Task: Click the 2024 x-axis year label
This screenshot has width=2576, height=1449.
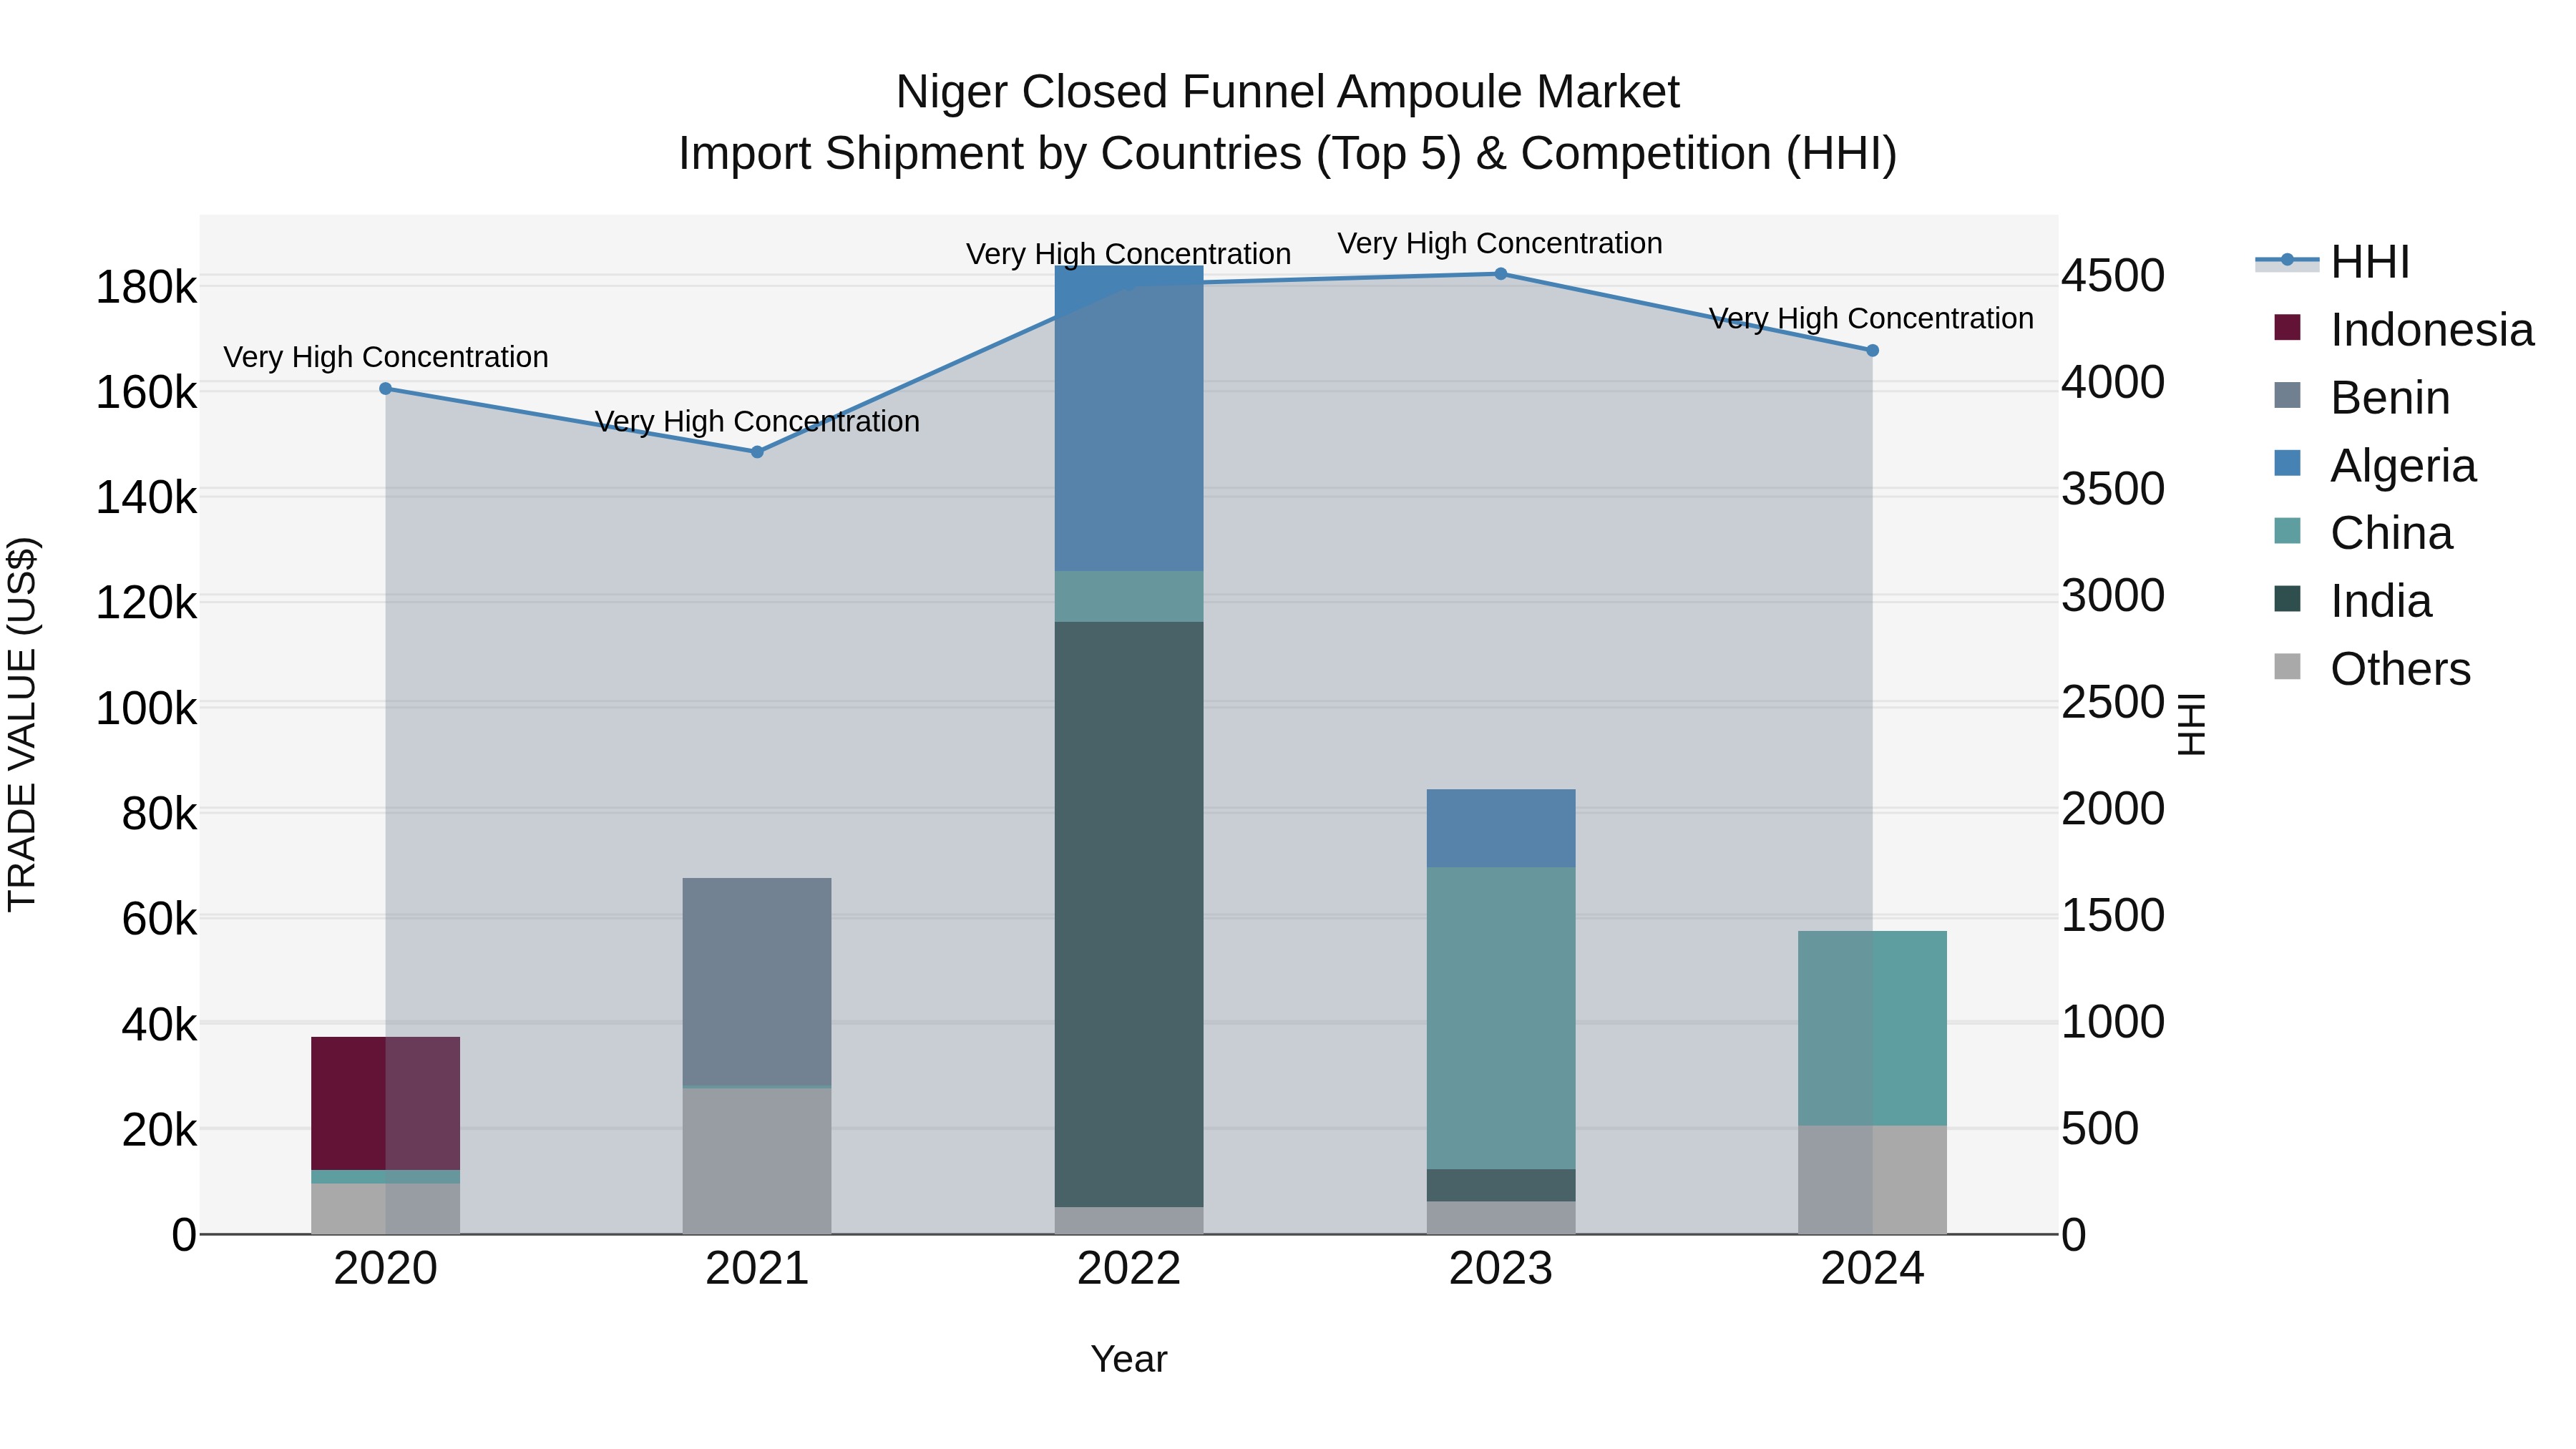Action: point(1872,1269)
